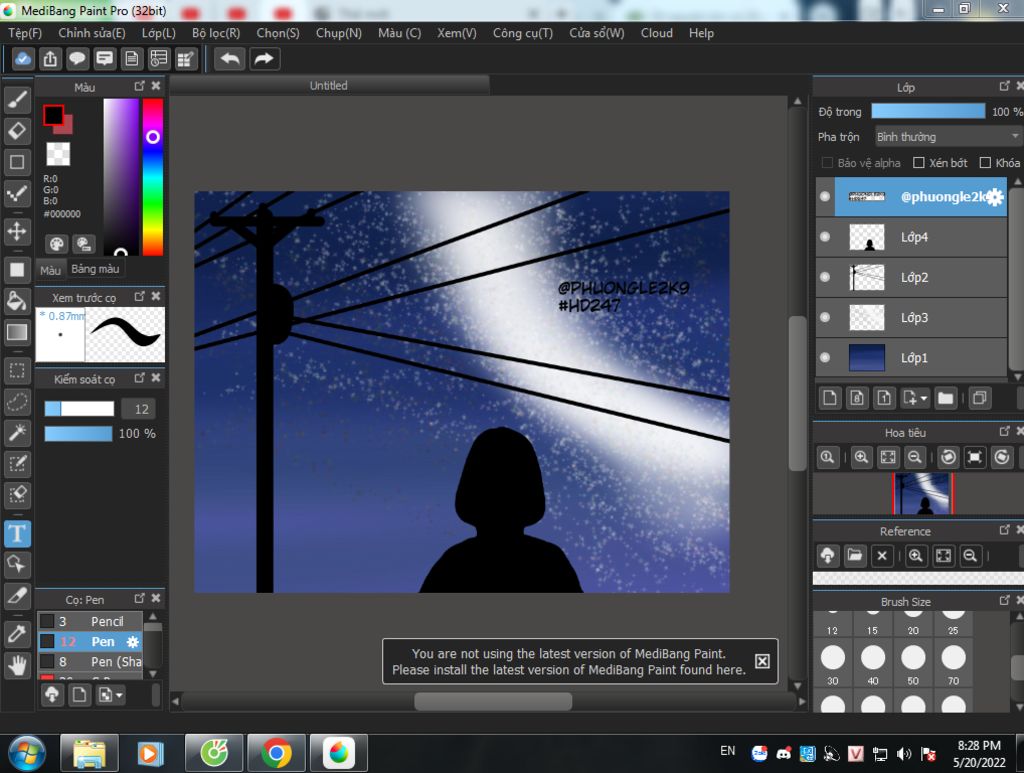Hide the Lớp2 layer
The width and height of the screenshot is (1024, 773).
pyautogui.click(x=825, y=277)
